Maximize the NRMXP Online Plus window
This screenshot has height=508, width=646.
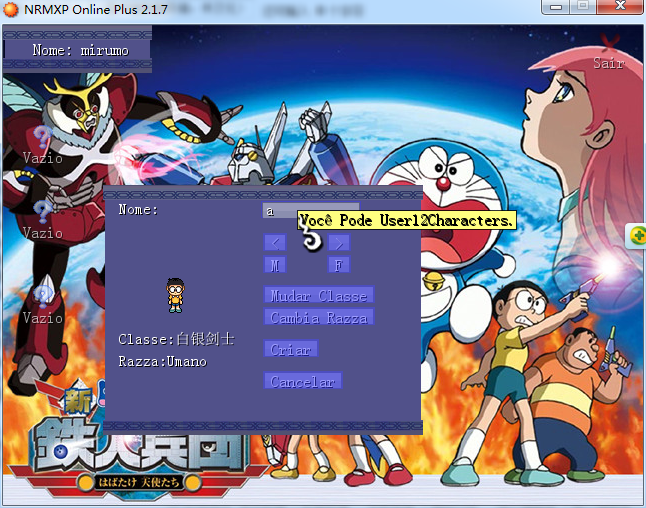tap(583, 7)
